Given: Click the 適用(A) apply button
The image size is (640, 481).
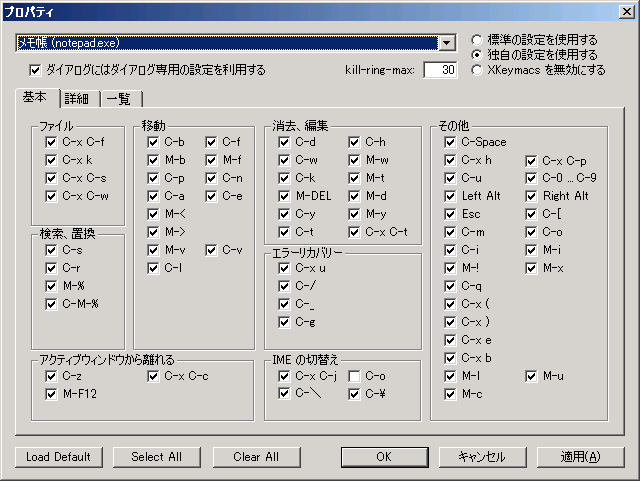Looking at the screenshot, I should (x=580, y=457).
